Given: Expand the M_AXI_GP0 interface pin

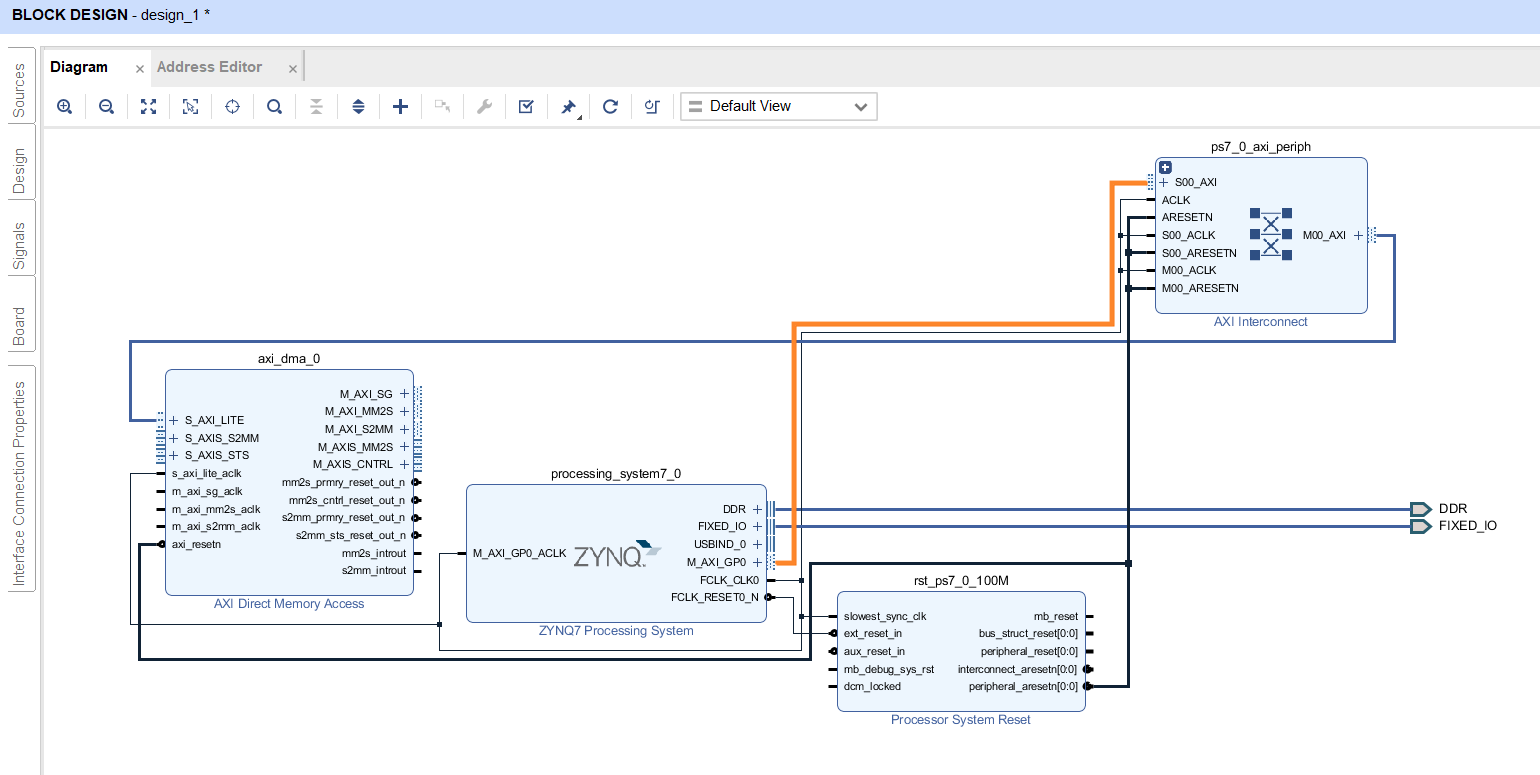Looking at the screenshot, I should tap(757, 562).
